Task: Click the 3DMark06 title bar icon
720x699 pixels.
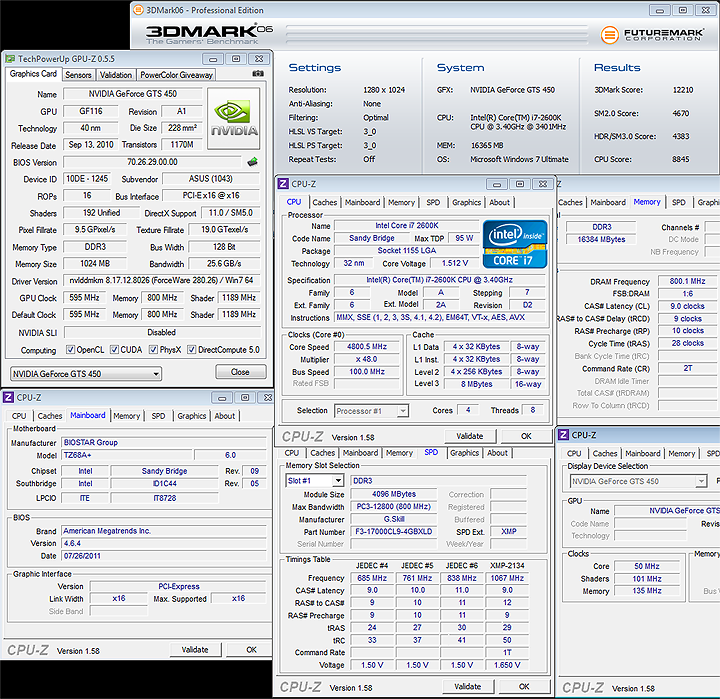Action: [138, 10]
